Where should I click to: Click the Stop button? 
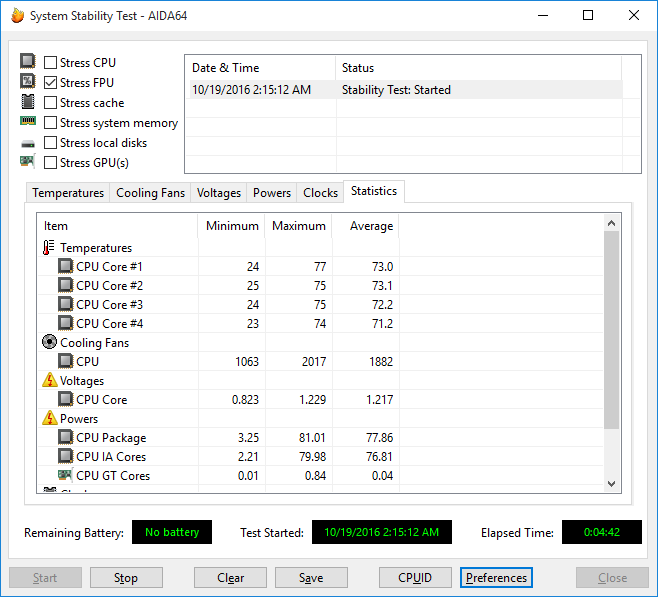click(x=126, y=578)
